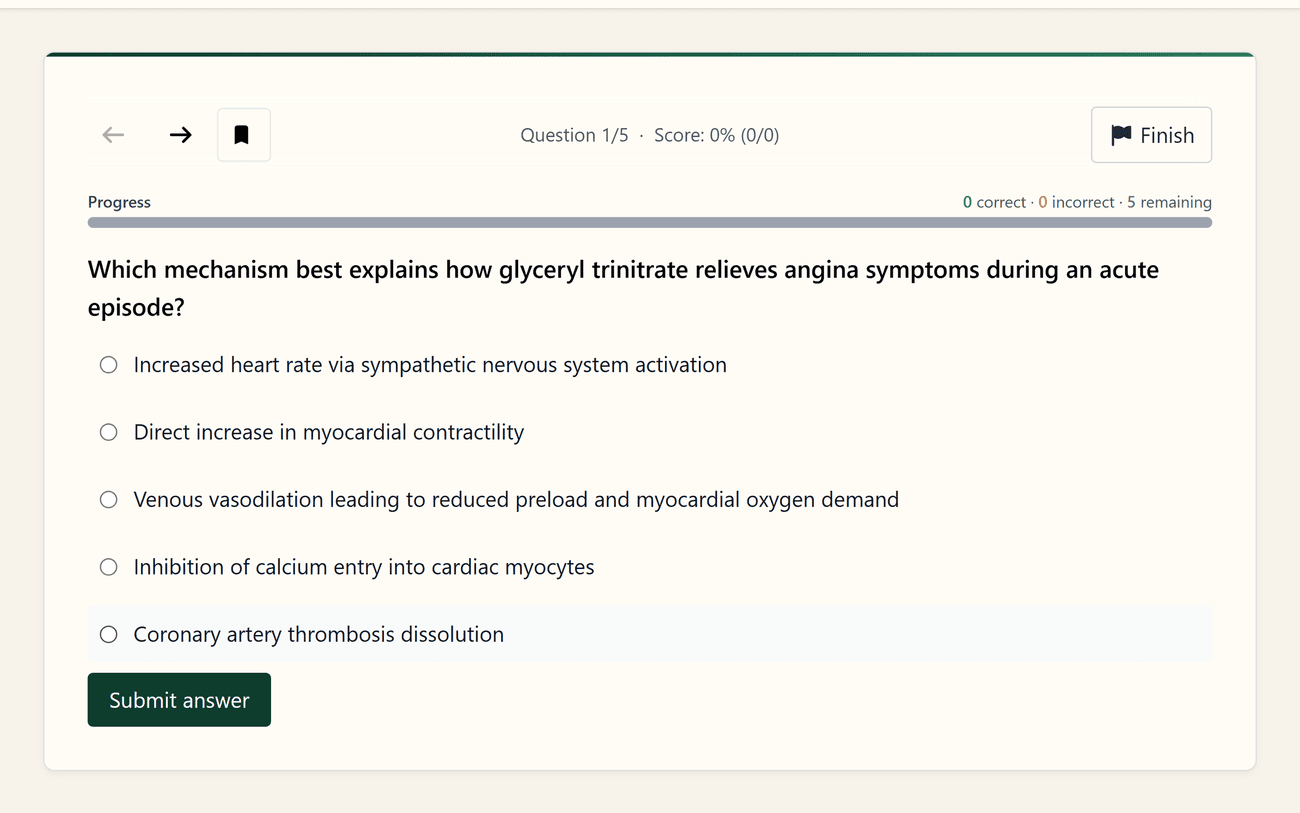This screenshot has height=813, width=1300.
Task: Click '0 incorrect' counter text
Action: [1076, 202]
